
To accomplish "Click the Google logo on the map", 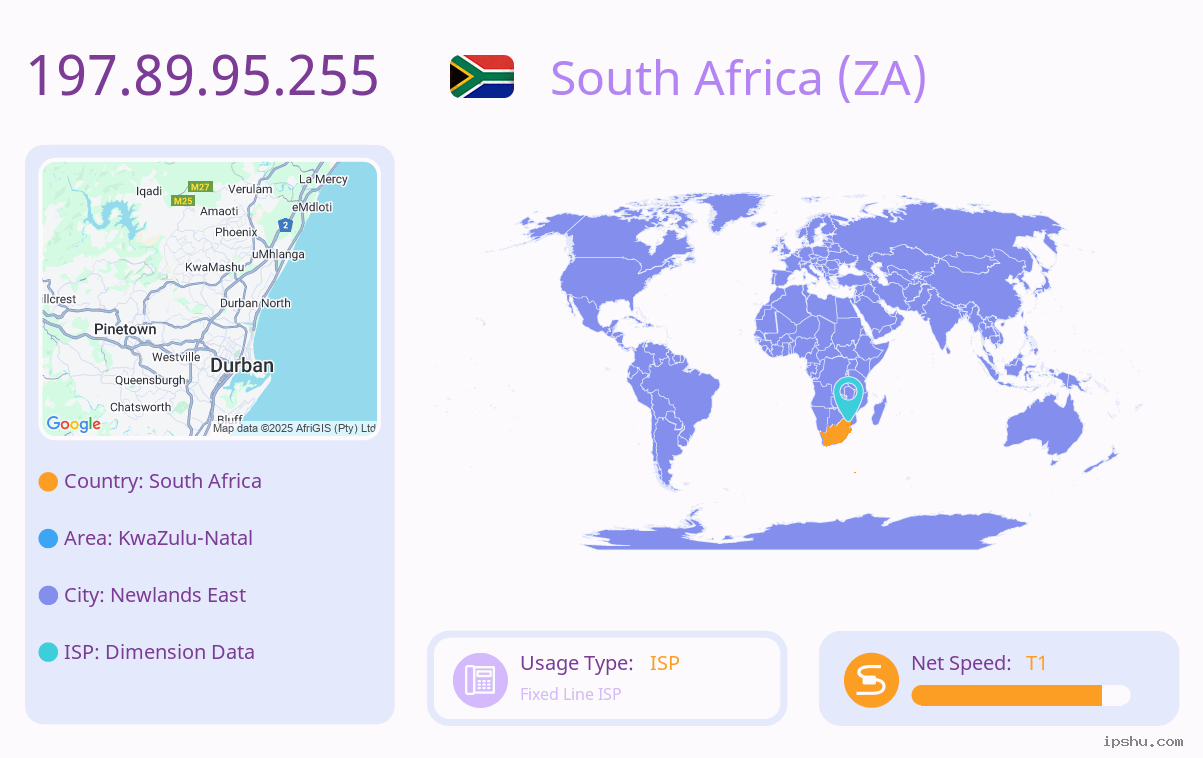I will [74, 424].
